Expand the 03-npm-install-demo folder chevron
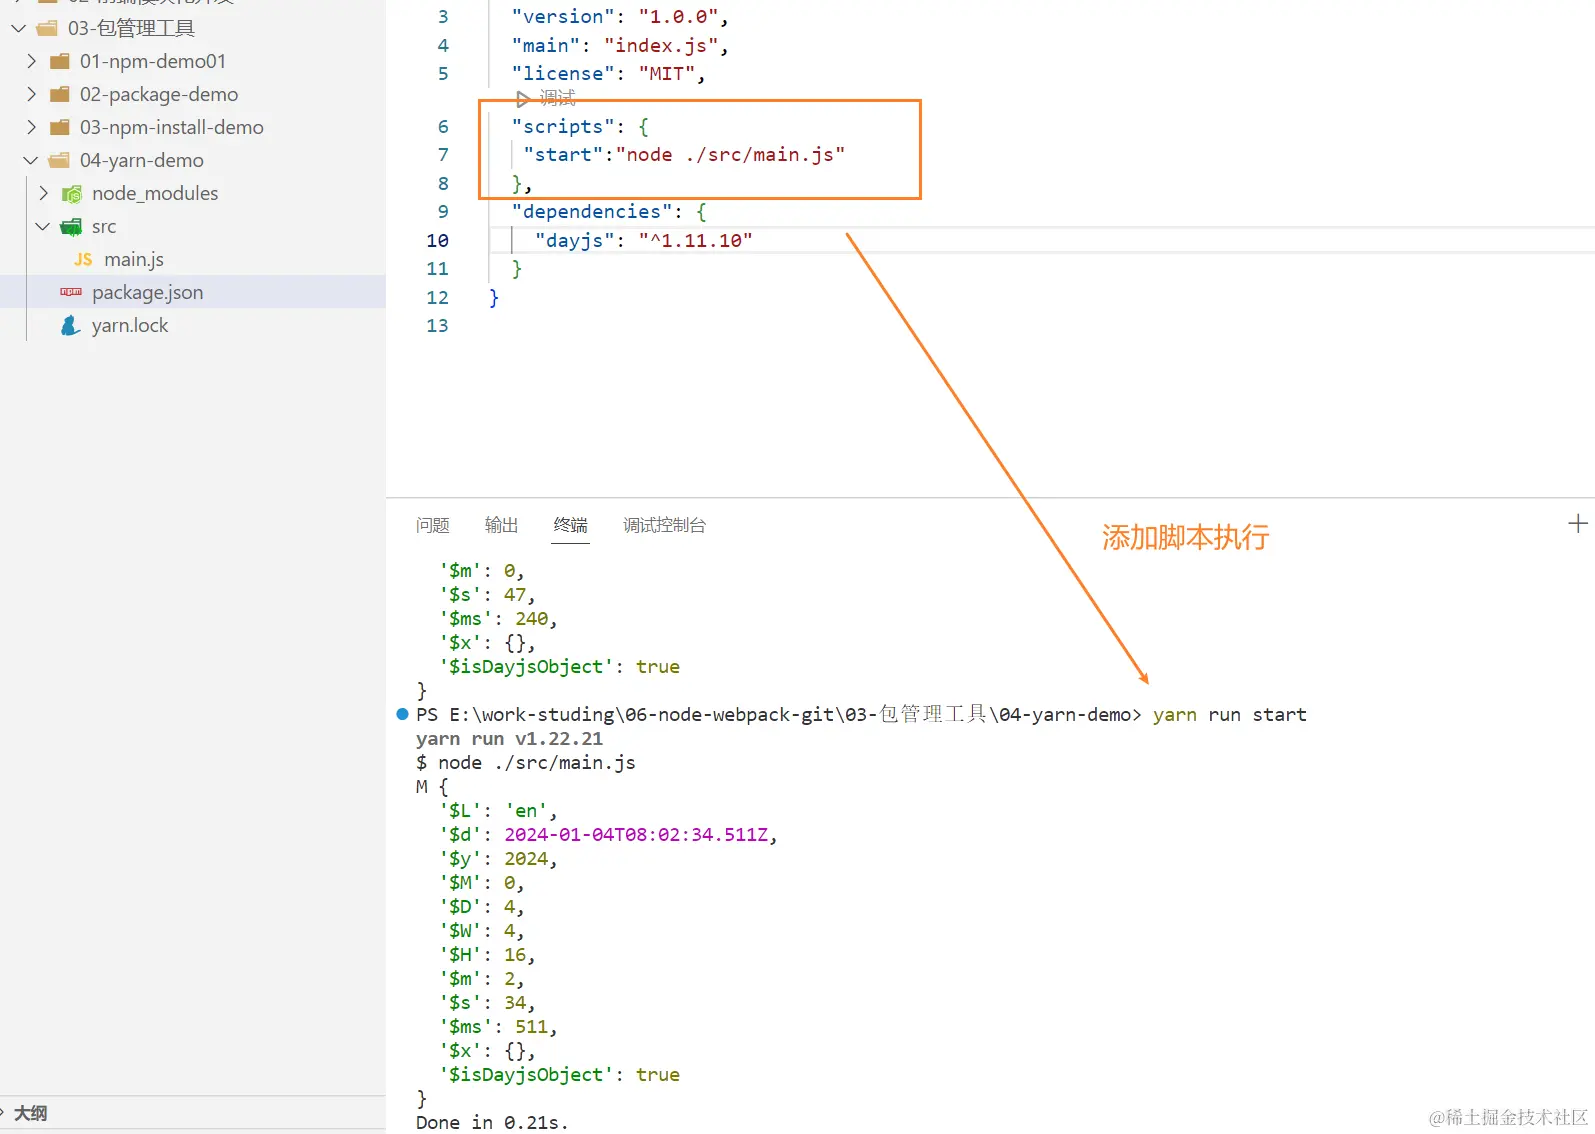 click(31, 127)
